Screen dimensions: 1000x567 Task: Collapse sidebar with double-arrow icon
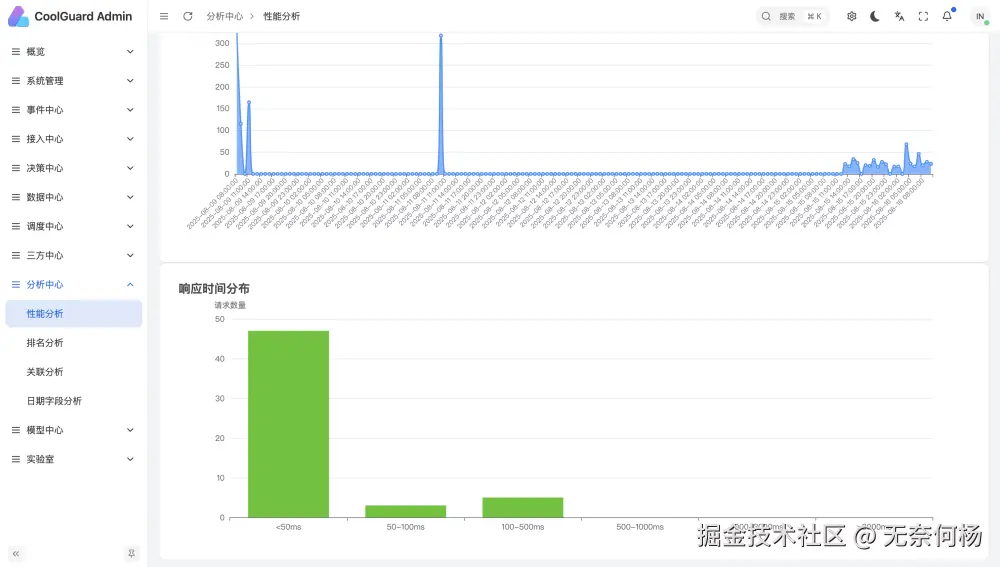16,554
